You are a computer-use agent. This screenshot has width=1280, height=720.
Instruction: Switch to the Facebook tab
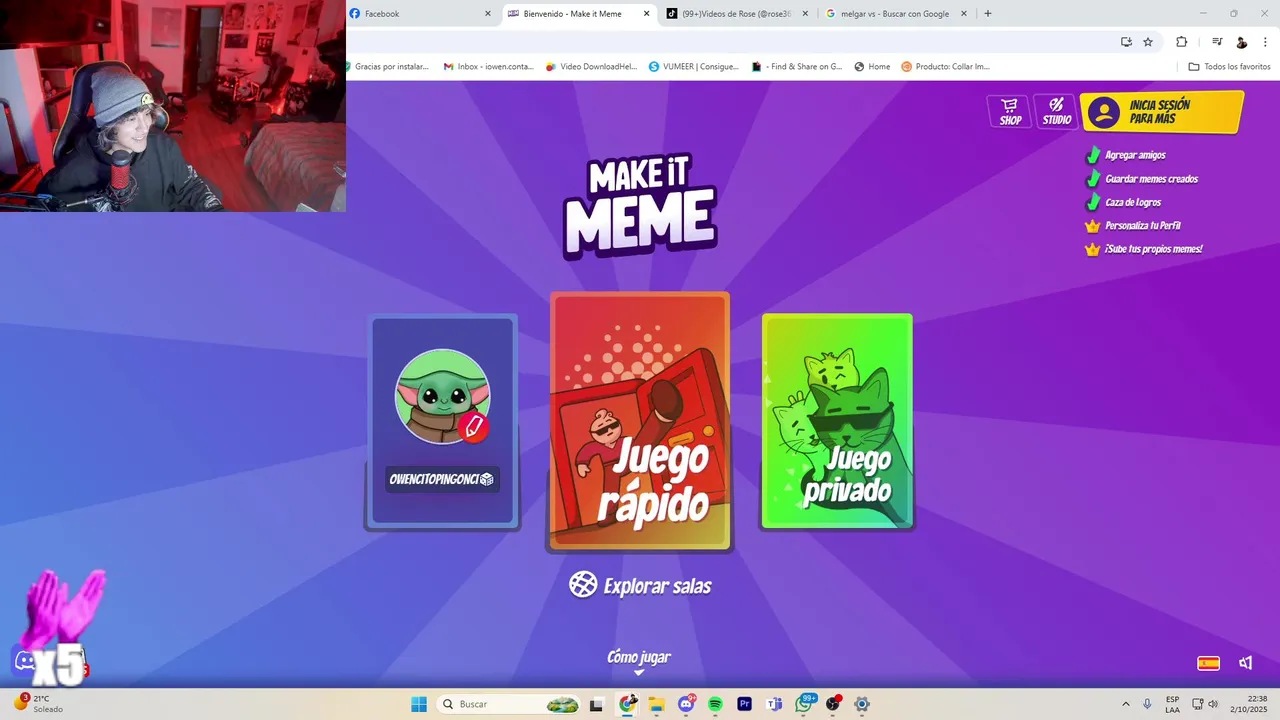[415, 14]
